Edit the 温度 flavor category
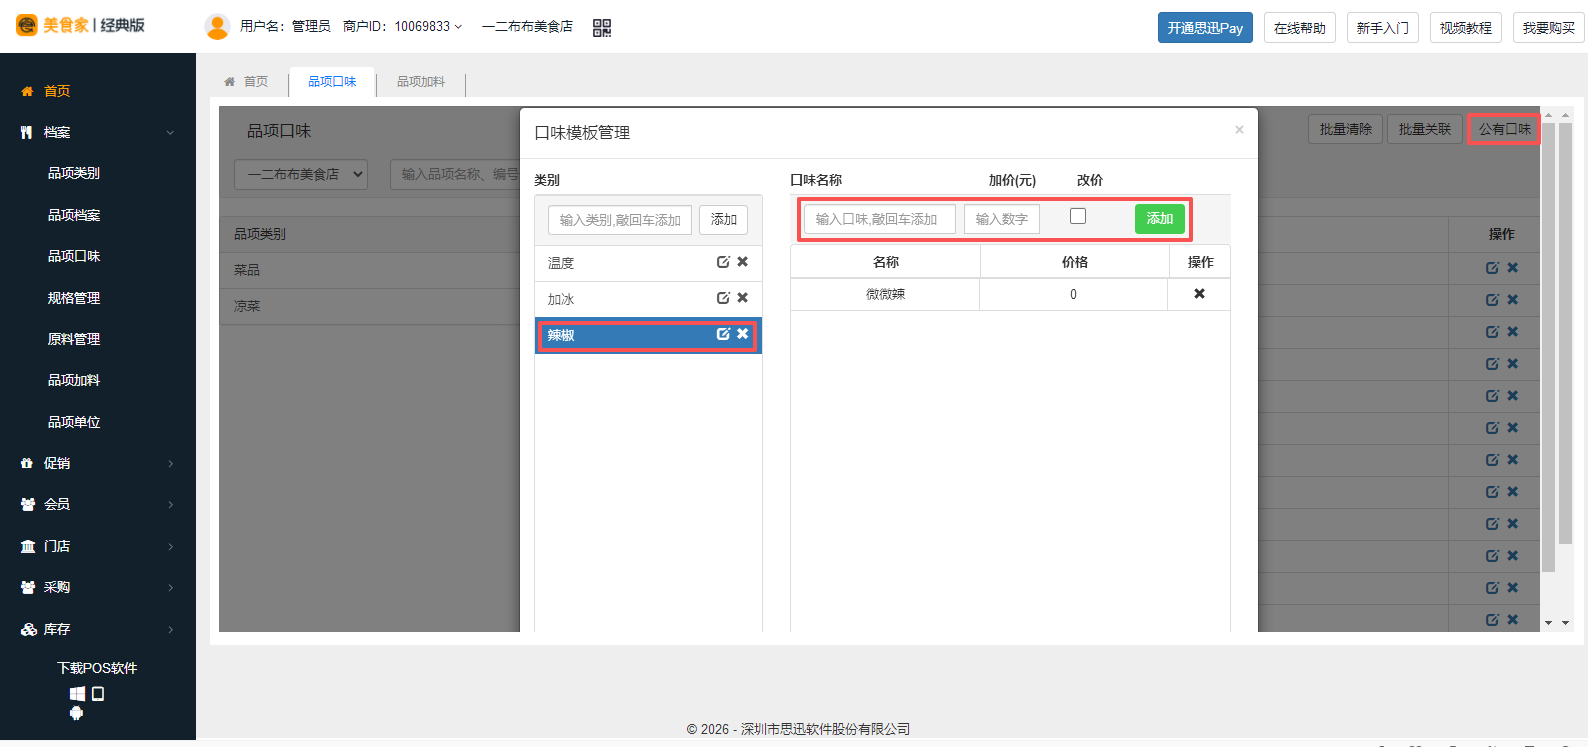The image size is (1588, 747). pyautogui.click(x=723, y=262)
